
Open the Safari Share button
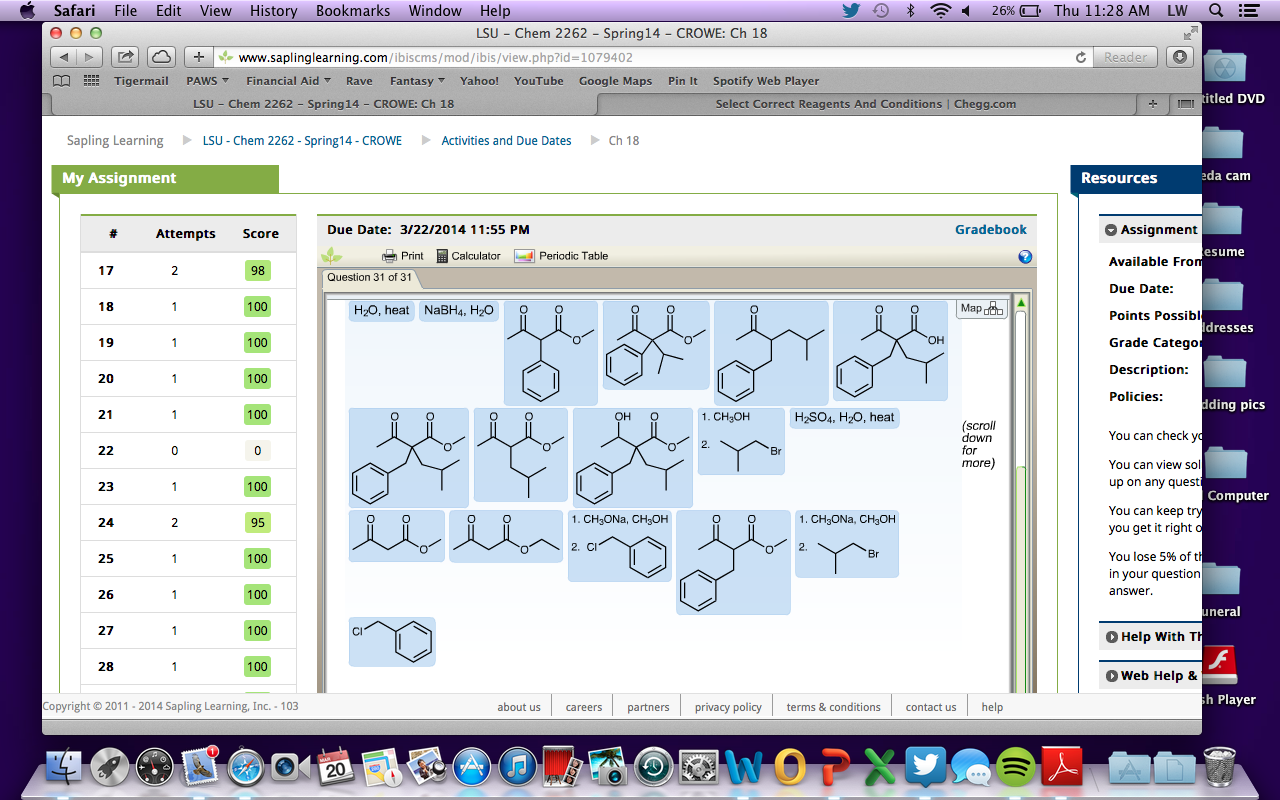click(125, 57)
